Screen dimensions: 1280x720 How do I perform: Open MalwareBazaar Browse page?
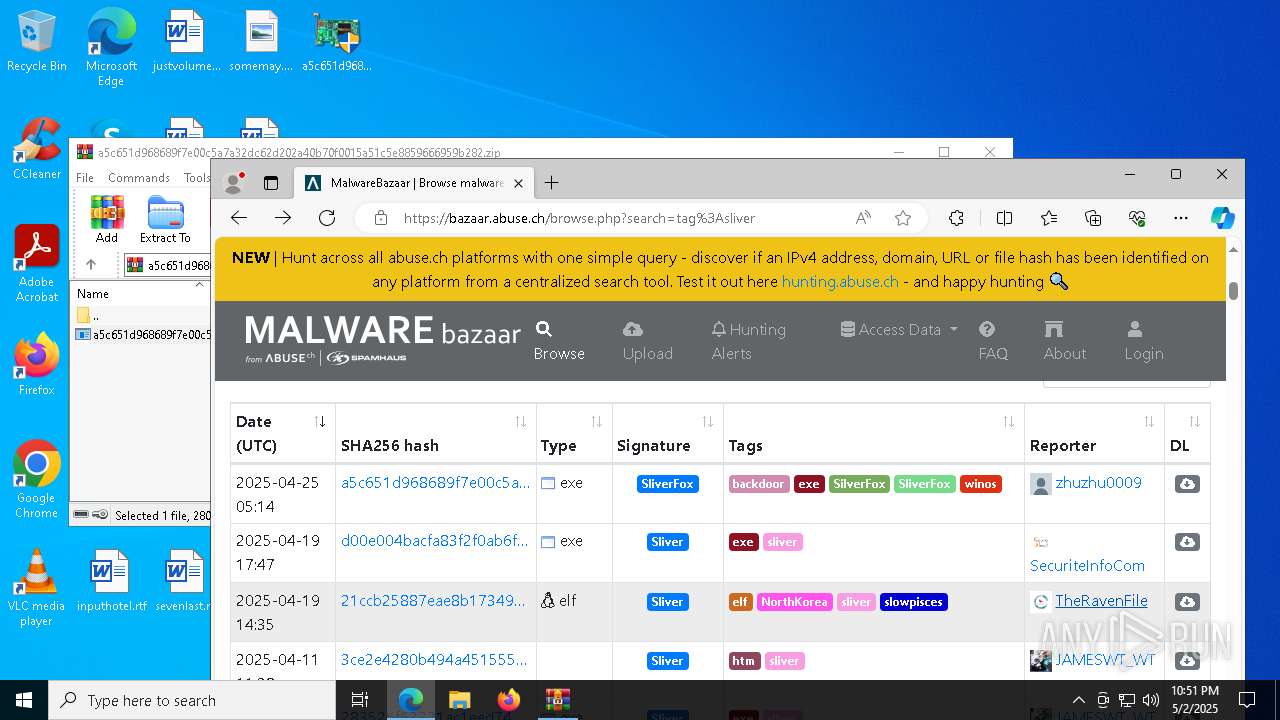(559, 341)
